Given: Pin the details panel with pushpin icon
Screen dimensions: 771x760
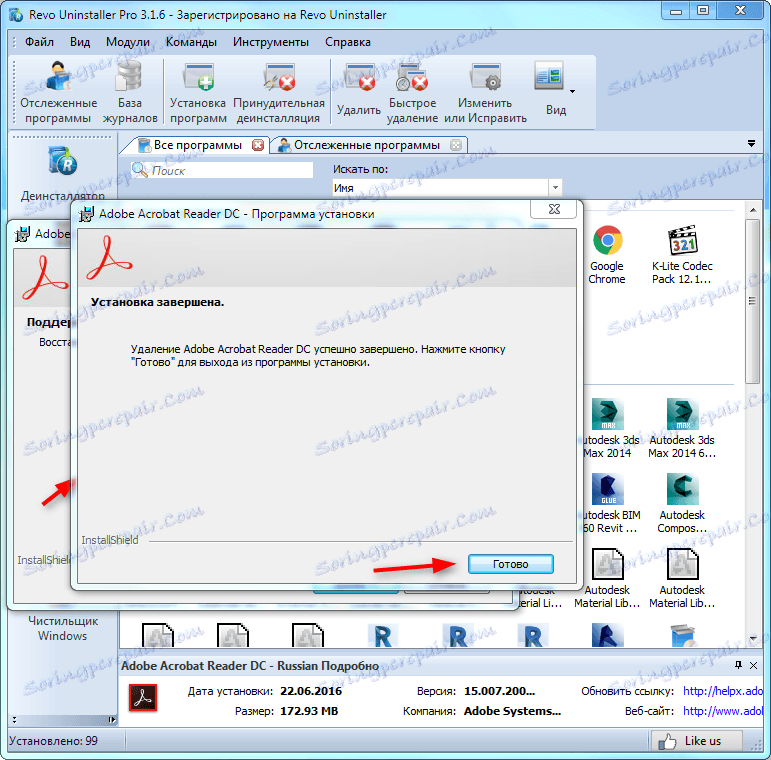Looking at the screenshot, I should [x=738, y=665].
